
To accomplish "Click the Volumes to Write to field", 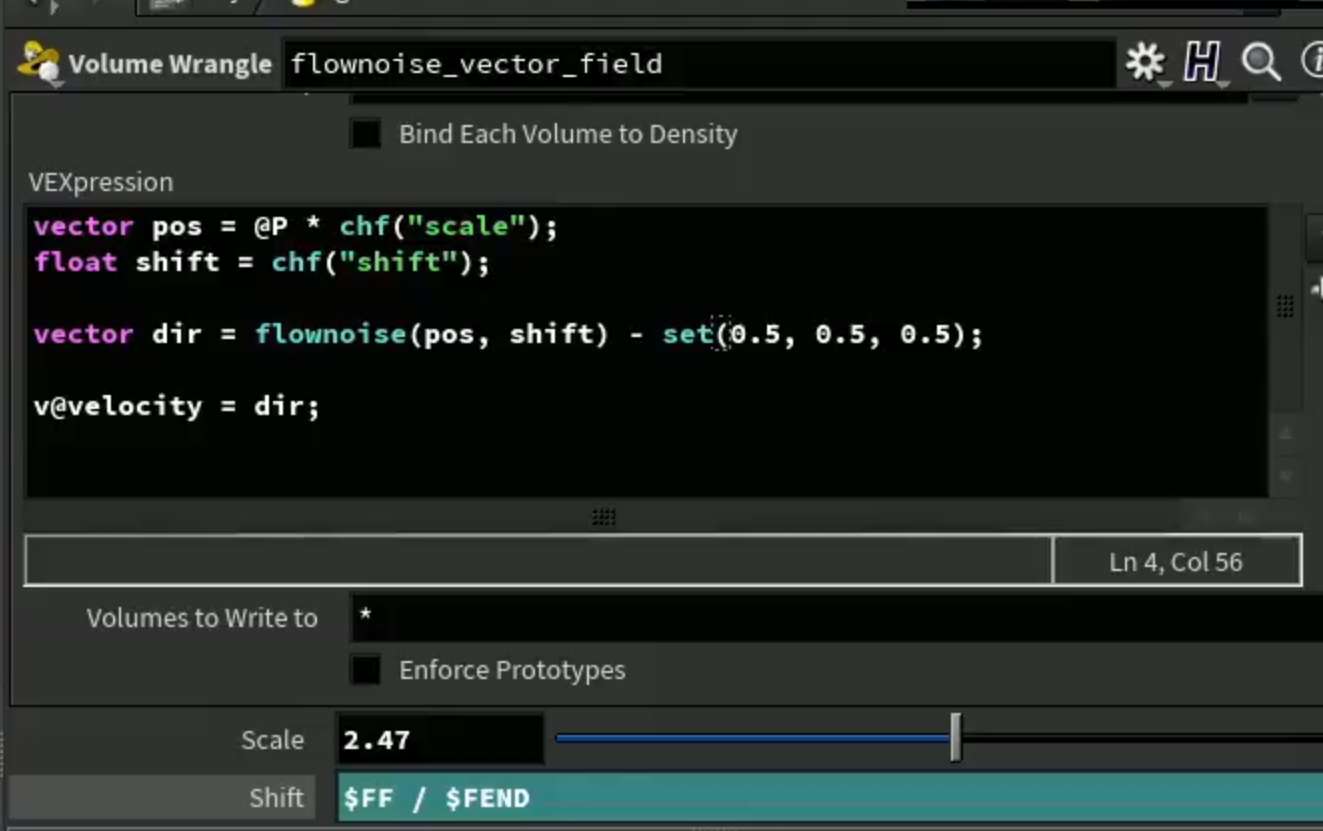I will click(x=836, y=617).
